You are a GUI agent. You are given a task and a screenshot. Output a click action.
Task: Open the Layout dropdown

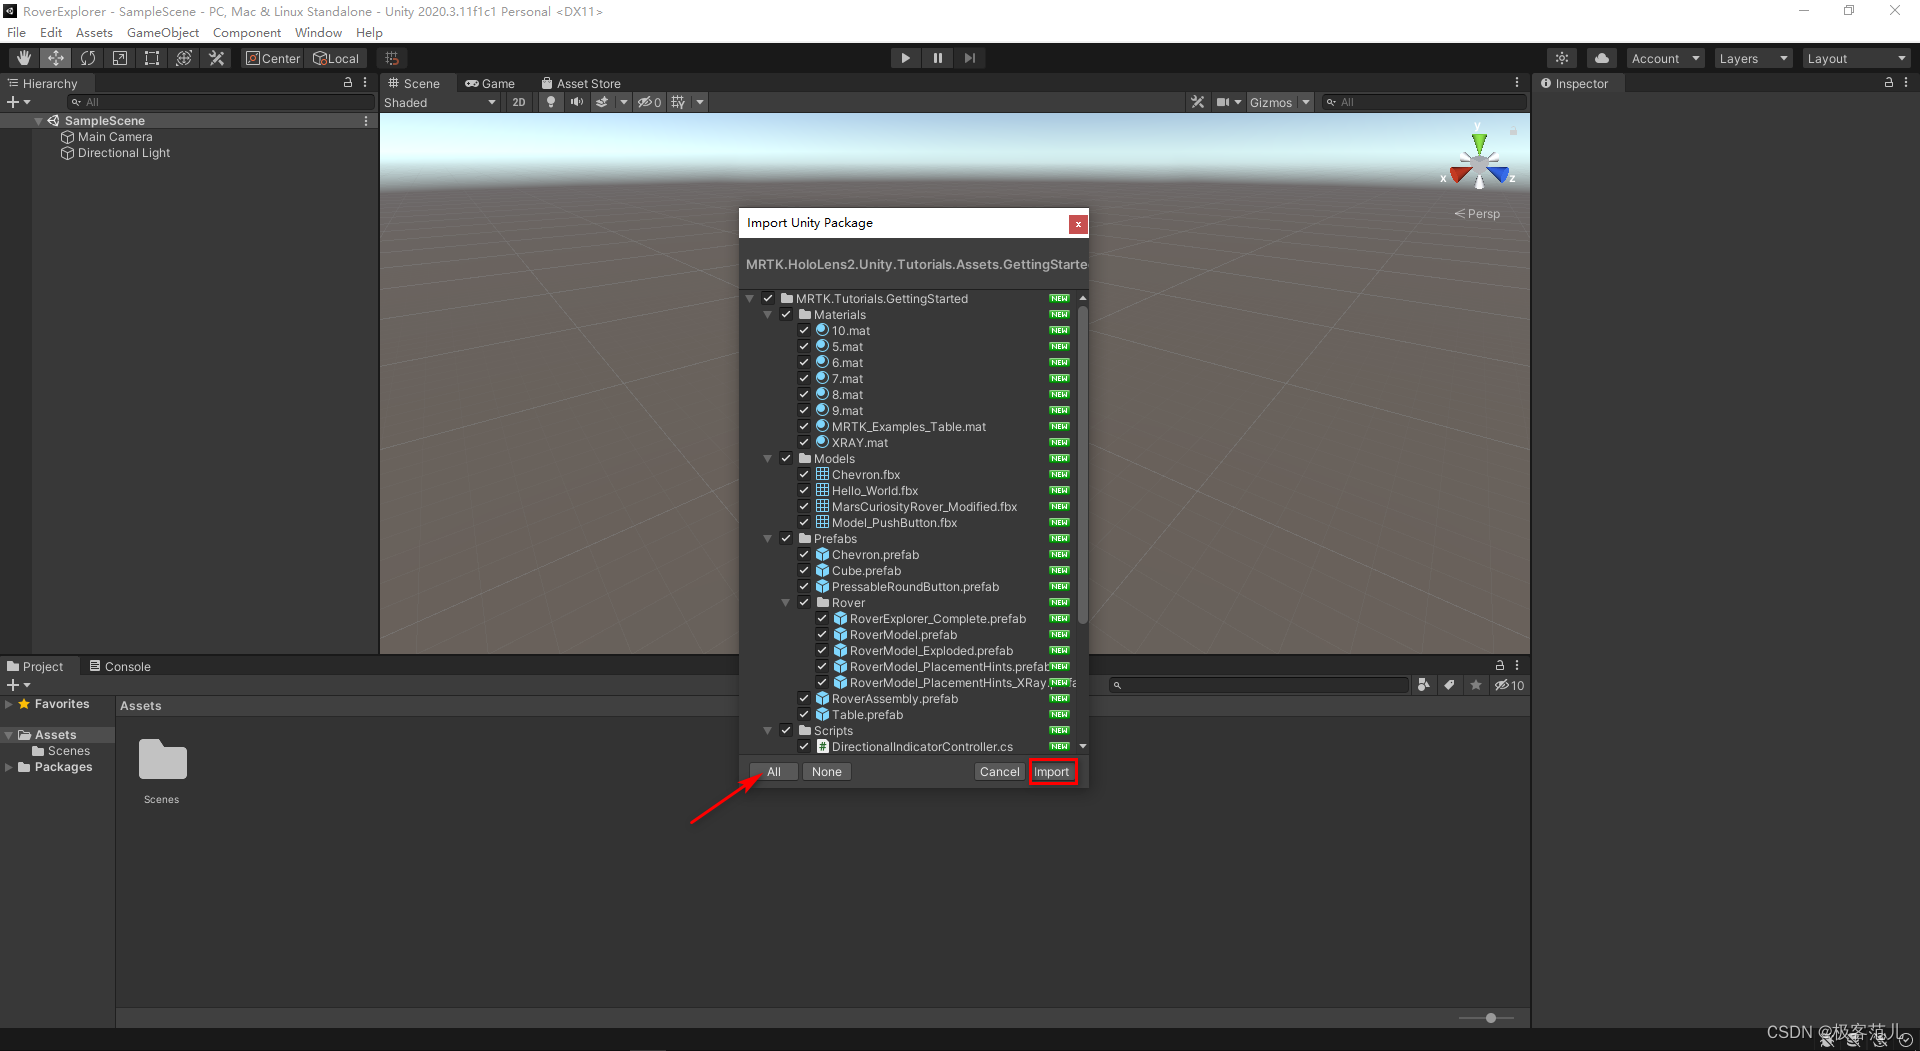click(x=1856, y=58)
